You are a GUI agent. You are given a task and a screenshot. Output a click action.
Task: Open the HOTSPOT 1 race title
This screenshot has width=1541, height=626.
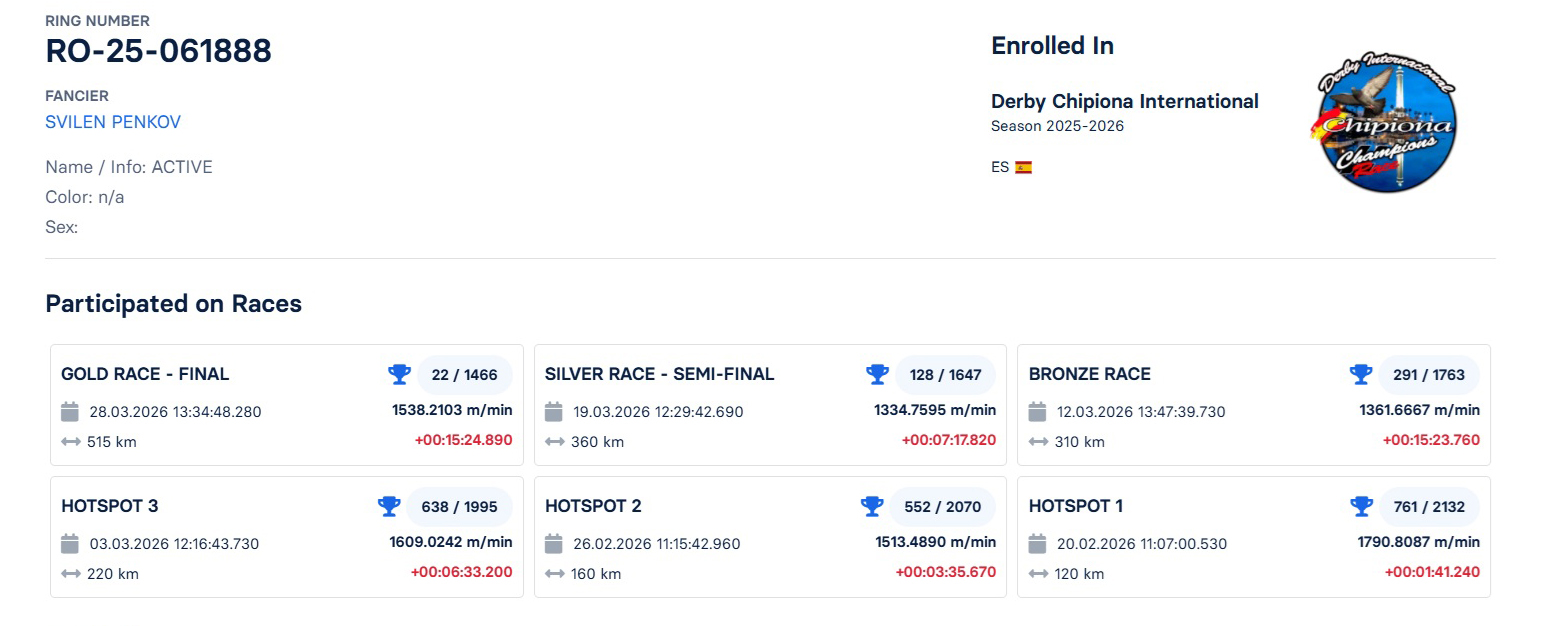click(1075, 506)
